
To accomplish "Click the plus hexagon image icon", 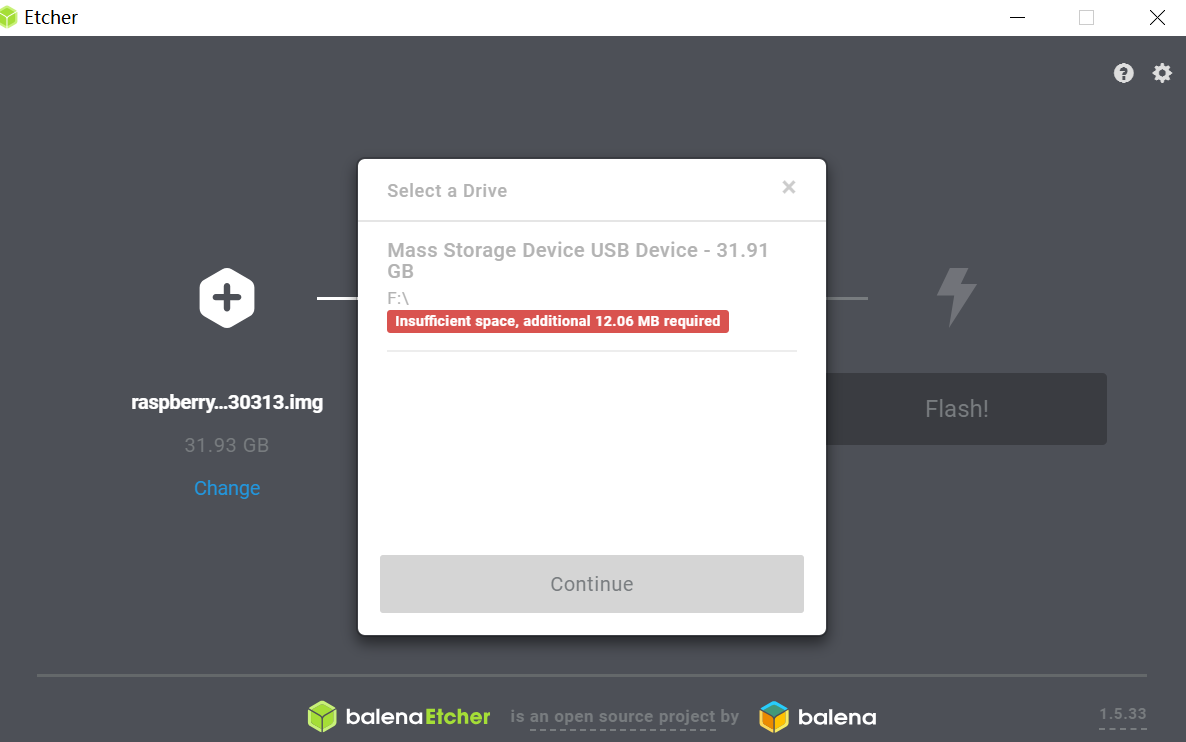I will (227, 298).
